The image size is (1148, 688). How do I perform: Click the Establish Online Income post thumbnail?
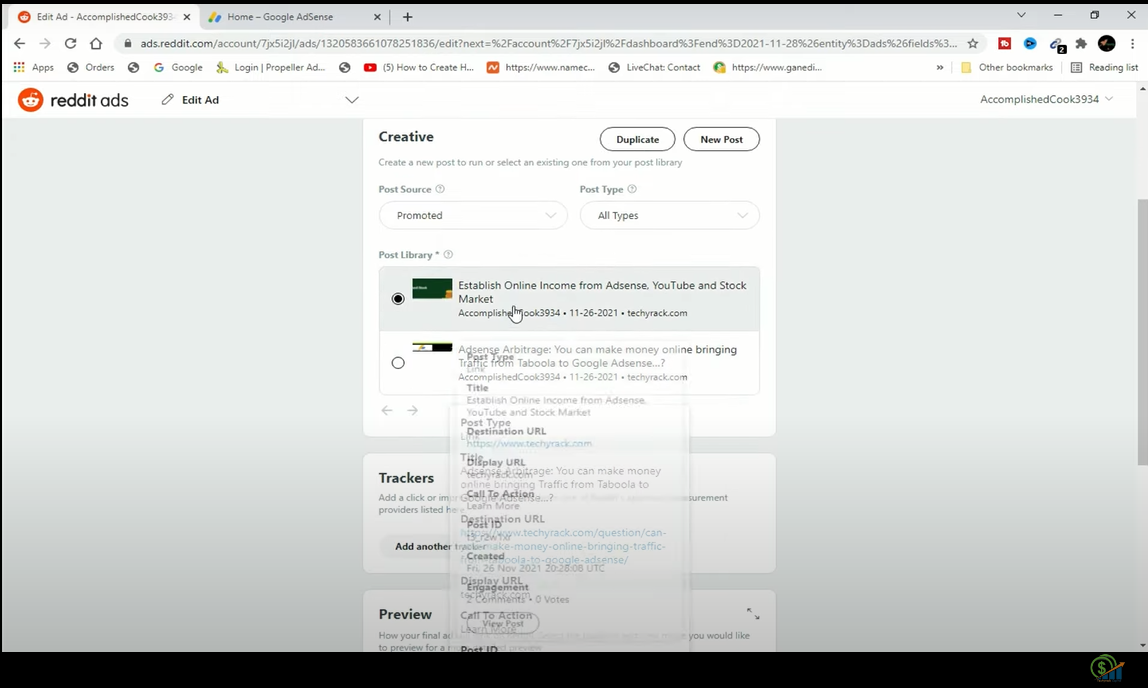tap(432, 288)
